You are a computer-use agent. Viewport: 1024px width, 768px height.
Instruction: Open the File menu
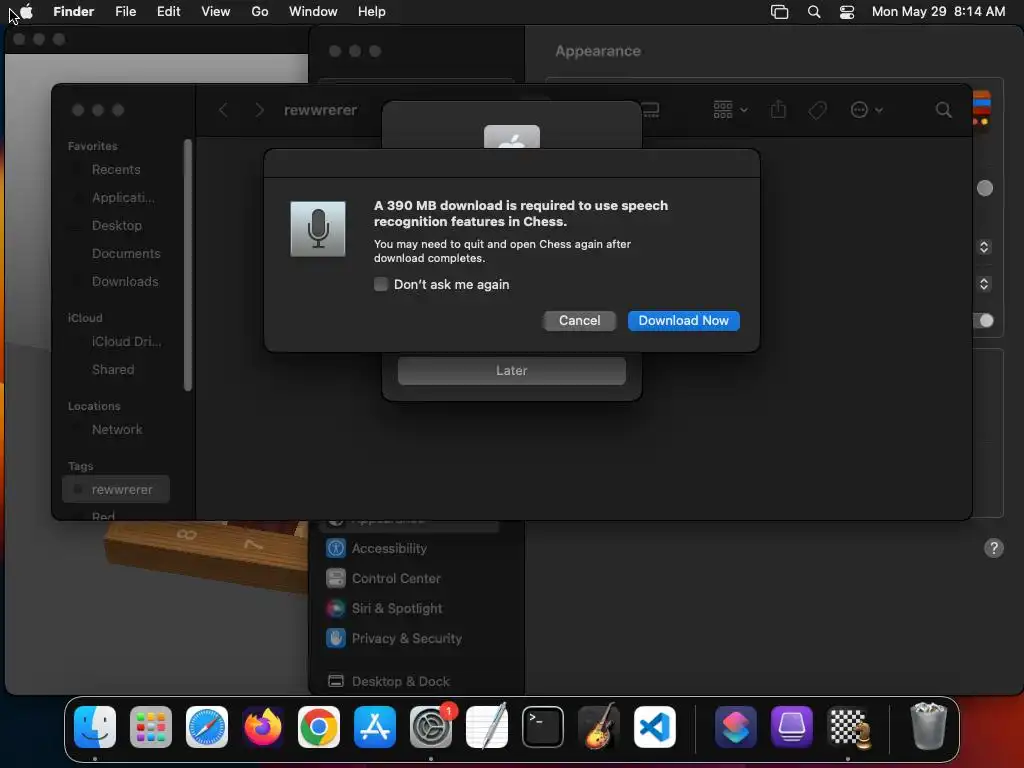point(125,11)
